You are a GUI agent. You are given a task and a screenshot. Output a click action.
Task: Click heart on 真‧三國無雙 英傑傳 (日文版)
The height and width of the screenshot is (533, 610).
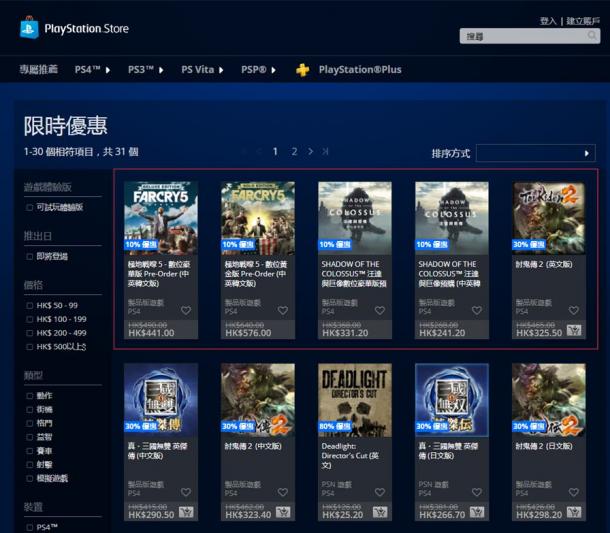[x=477, y=492]
